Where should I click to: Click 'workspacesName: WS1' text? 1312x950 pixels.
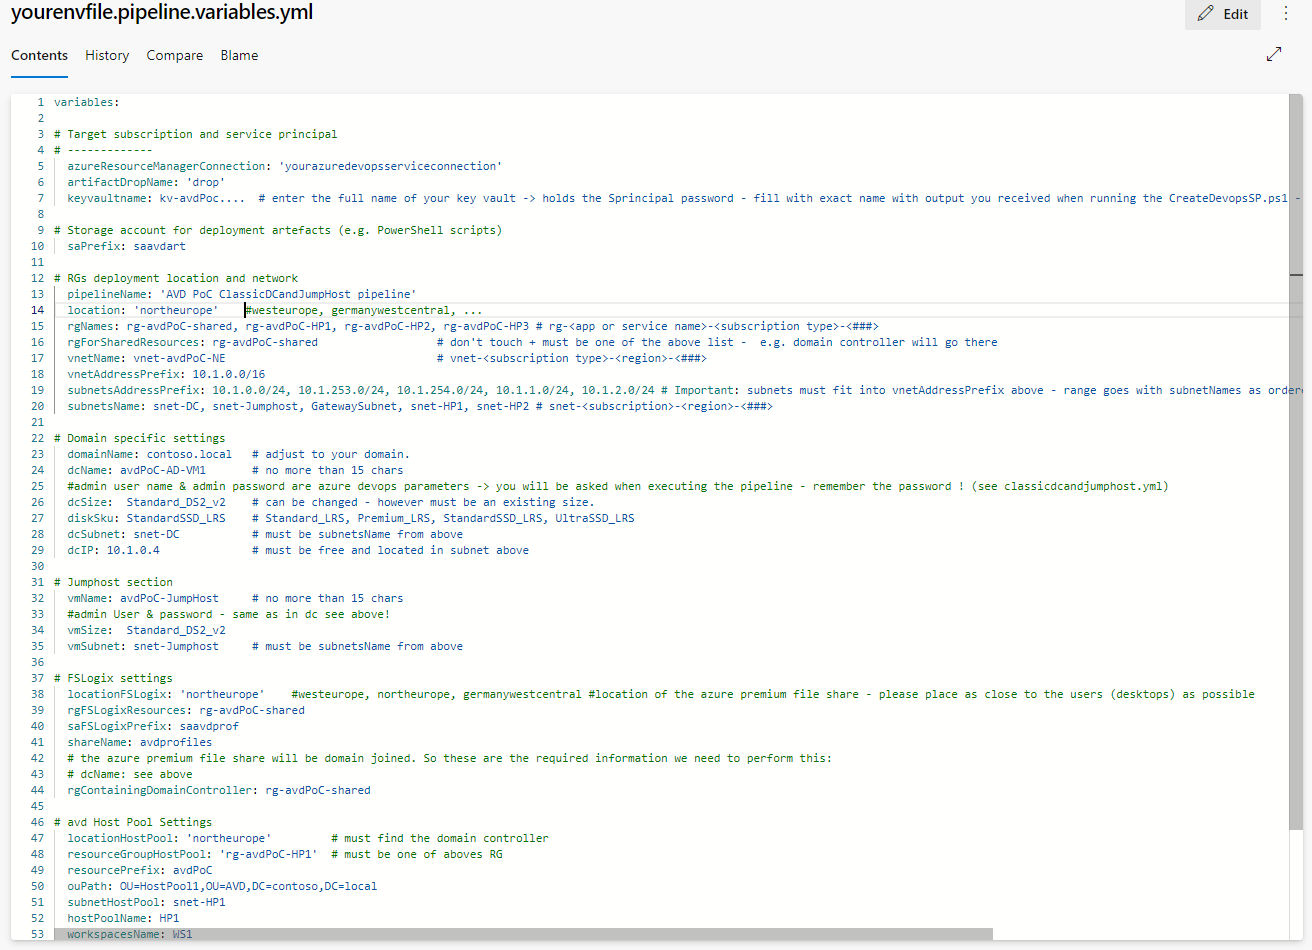(x=130, y=934)
